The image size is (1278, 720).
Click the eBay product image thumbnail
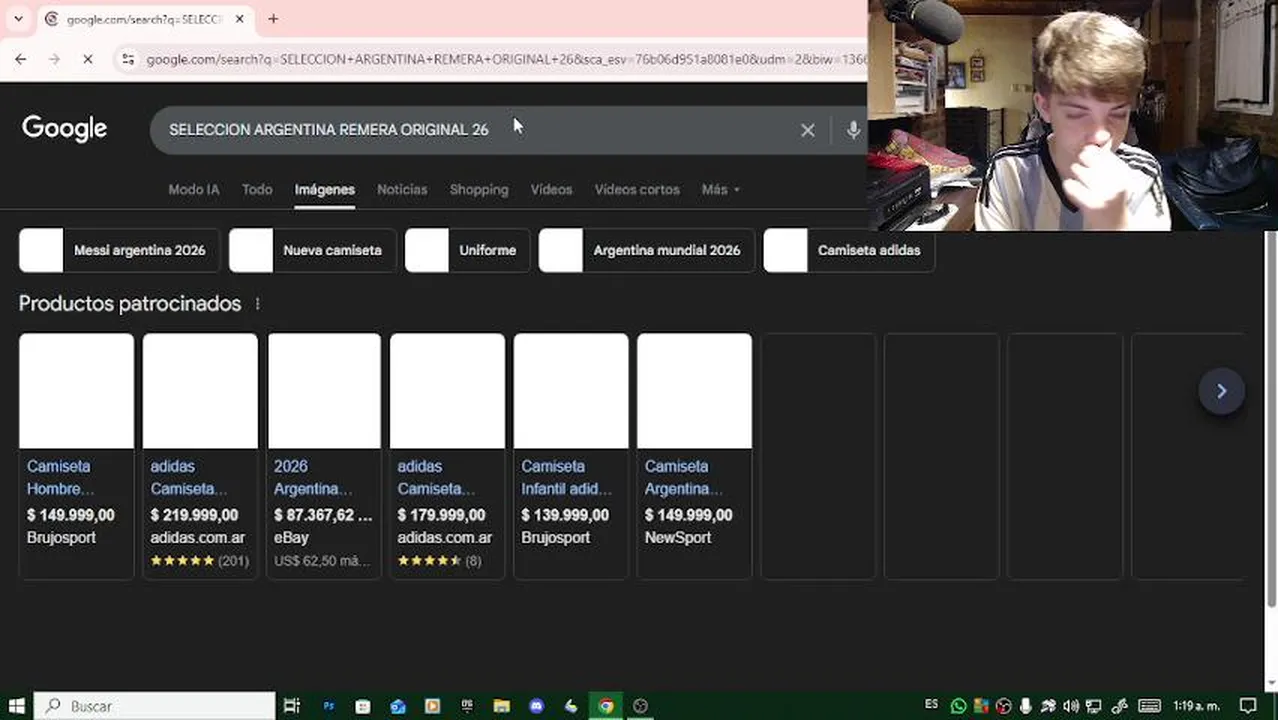pos(324,391)
